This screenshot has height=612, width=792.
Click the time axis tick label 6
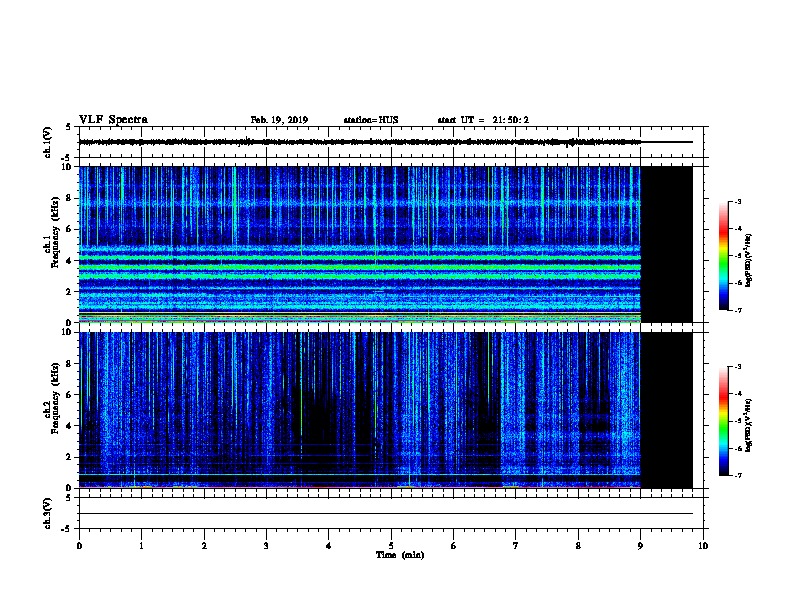(x=454, y=546)
